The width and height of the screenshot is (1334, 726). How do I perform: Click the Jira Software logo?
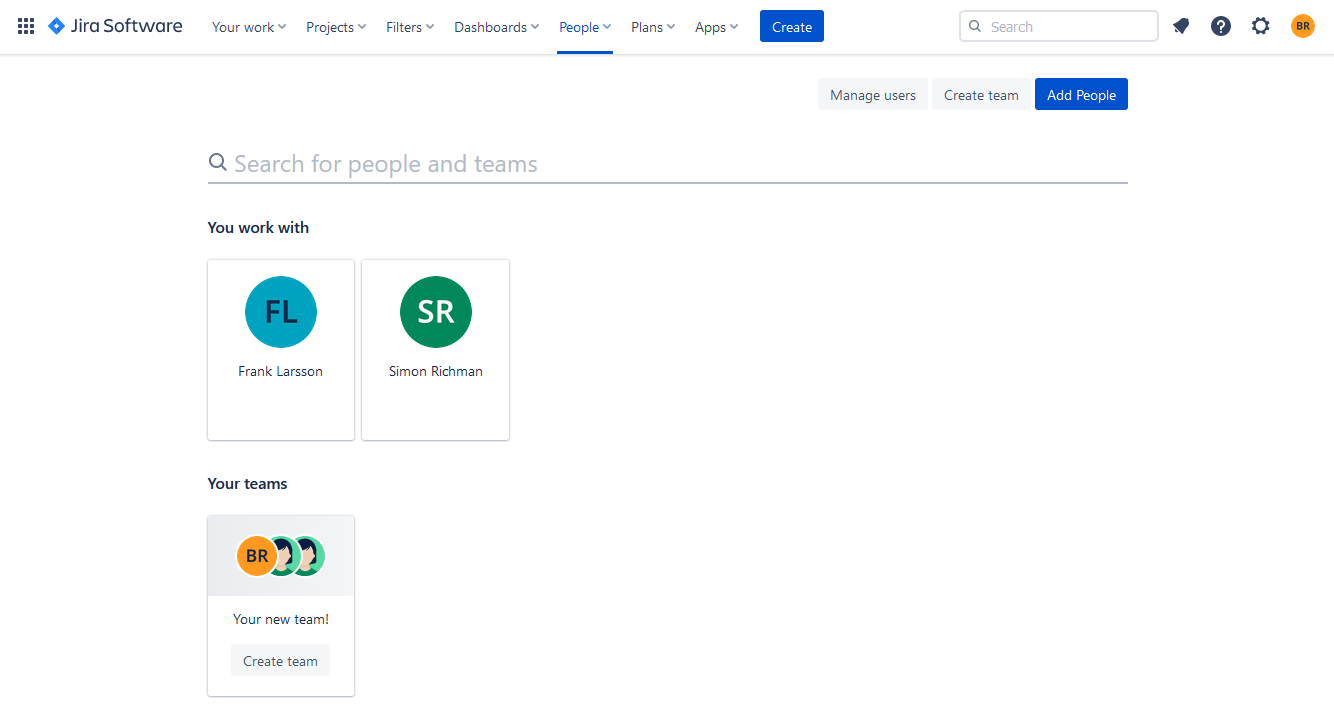(114, 26)
